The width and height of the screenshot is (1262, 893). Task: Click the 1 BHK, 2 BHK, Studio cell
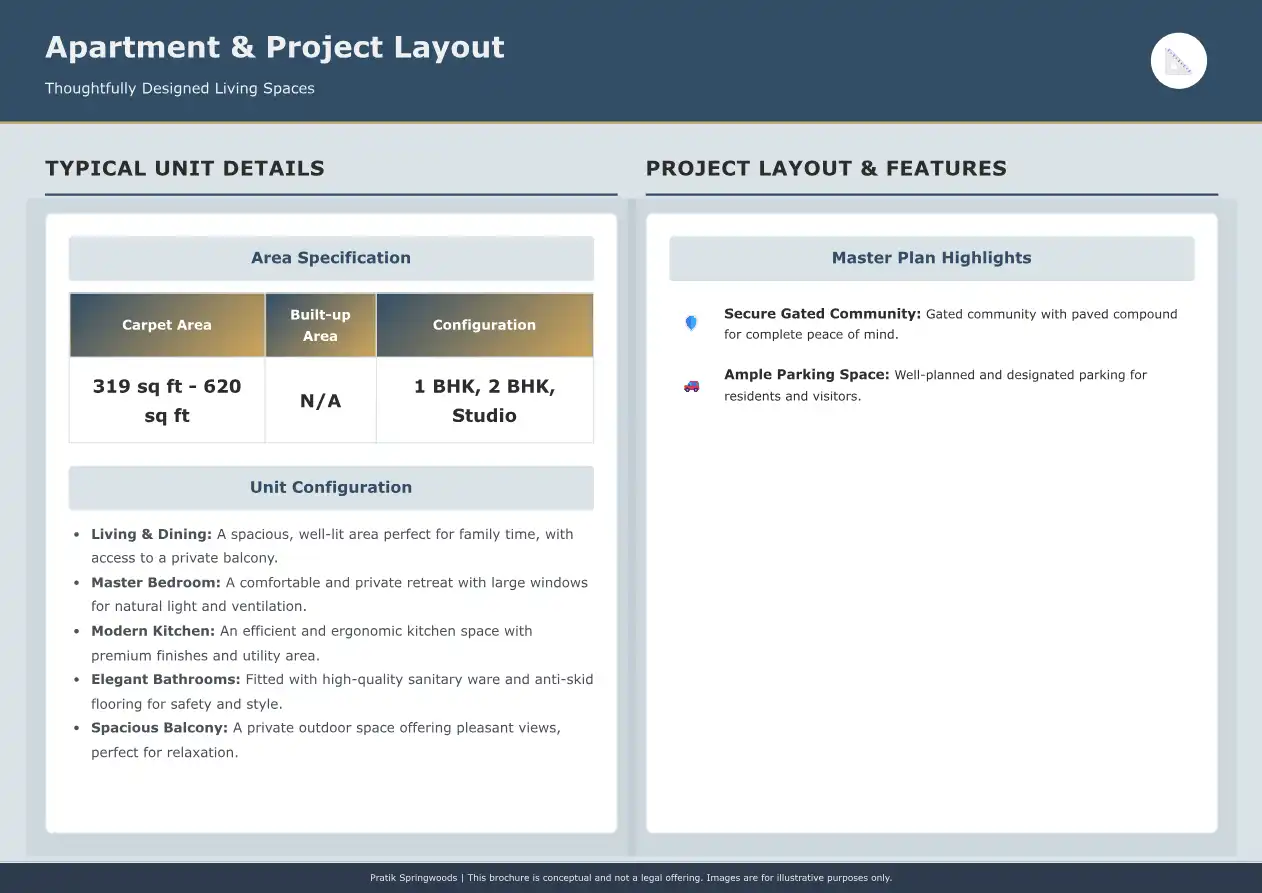point(484,400)
